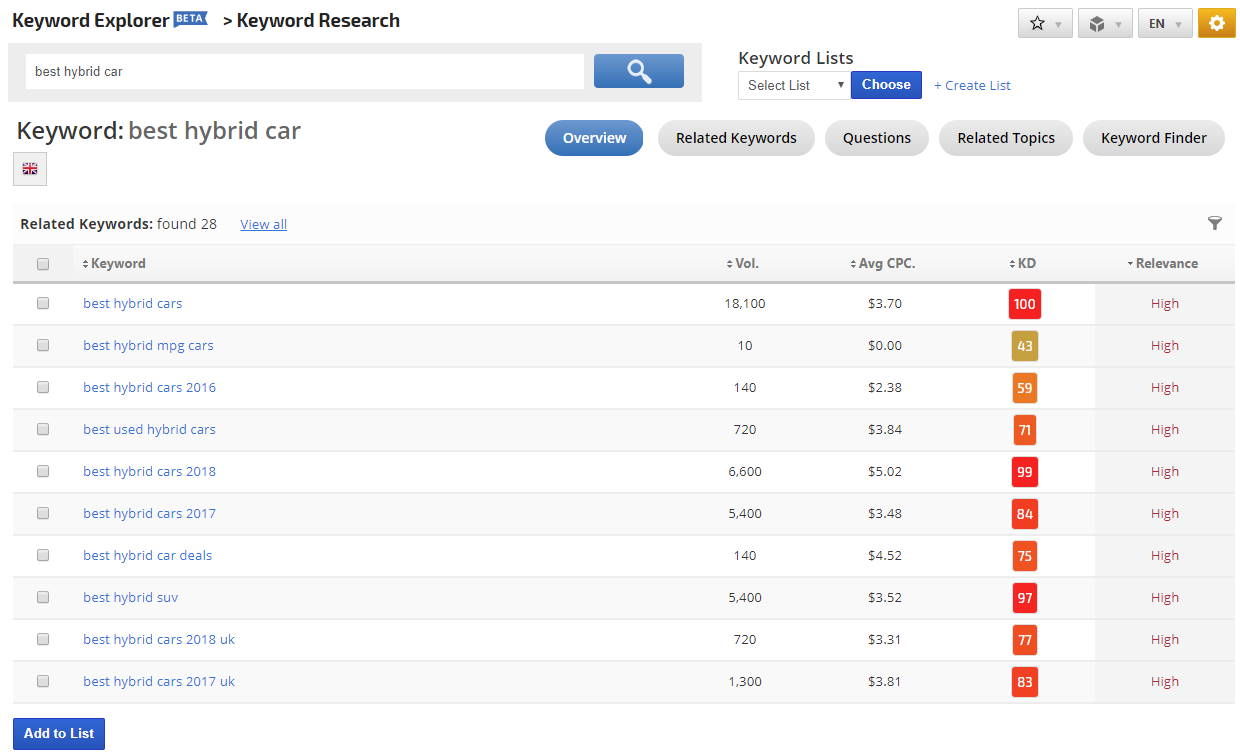
Task: Follow the View all link
Action: pos(263,224)
